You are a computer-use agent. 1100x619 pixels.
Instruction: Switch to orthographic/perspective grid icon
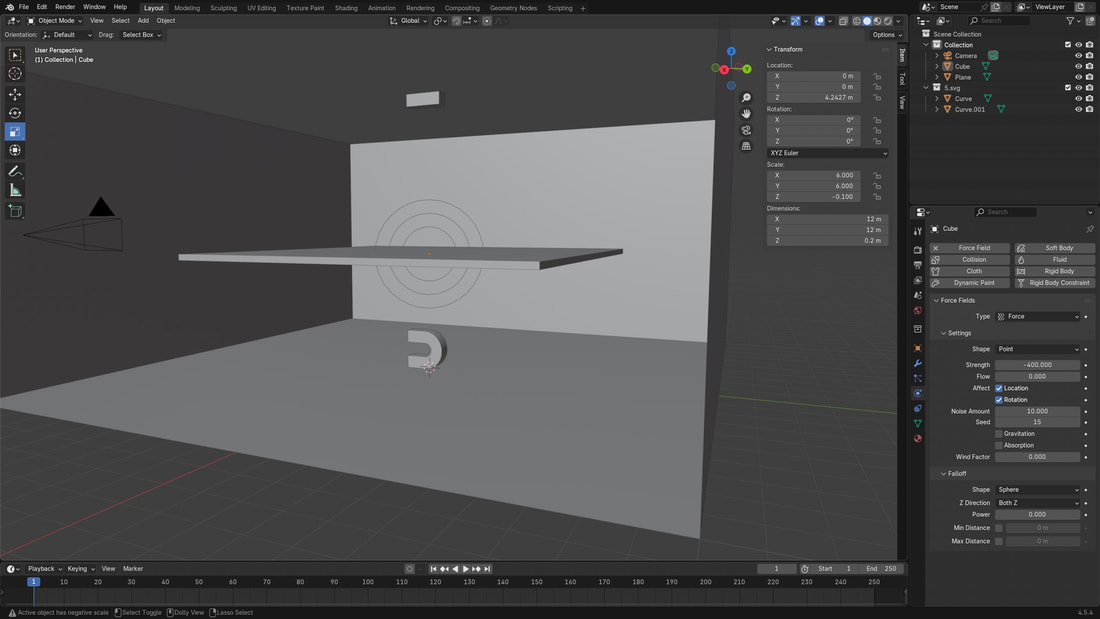coord(746,146)
